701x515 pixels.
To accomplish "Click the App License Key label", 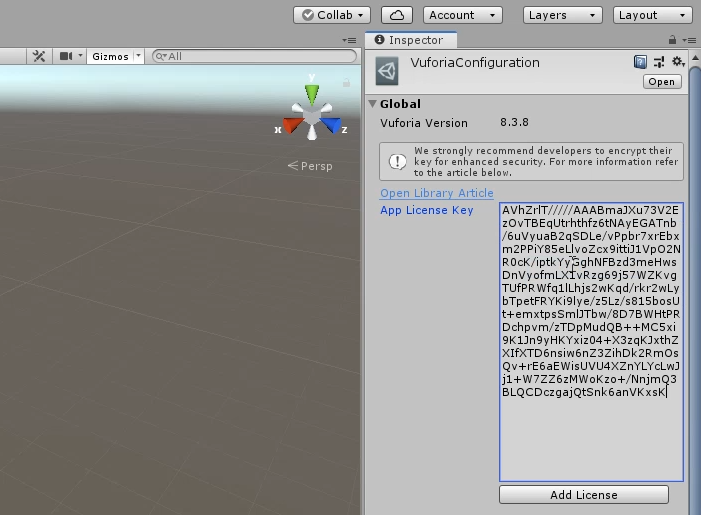I will pos(427,210).
